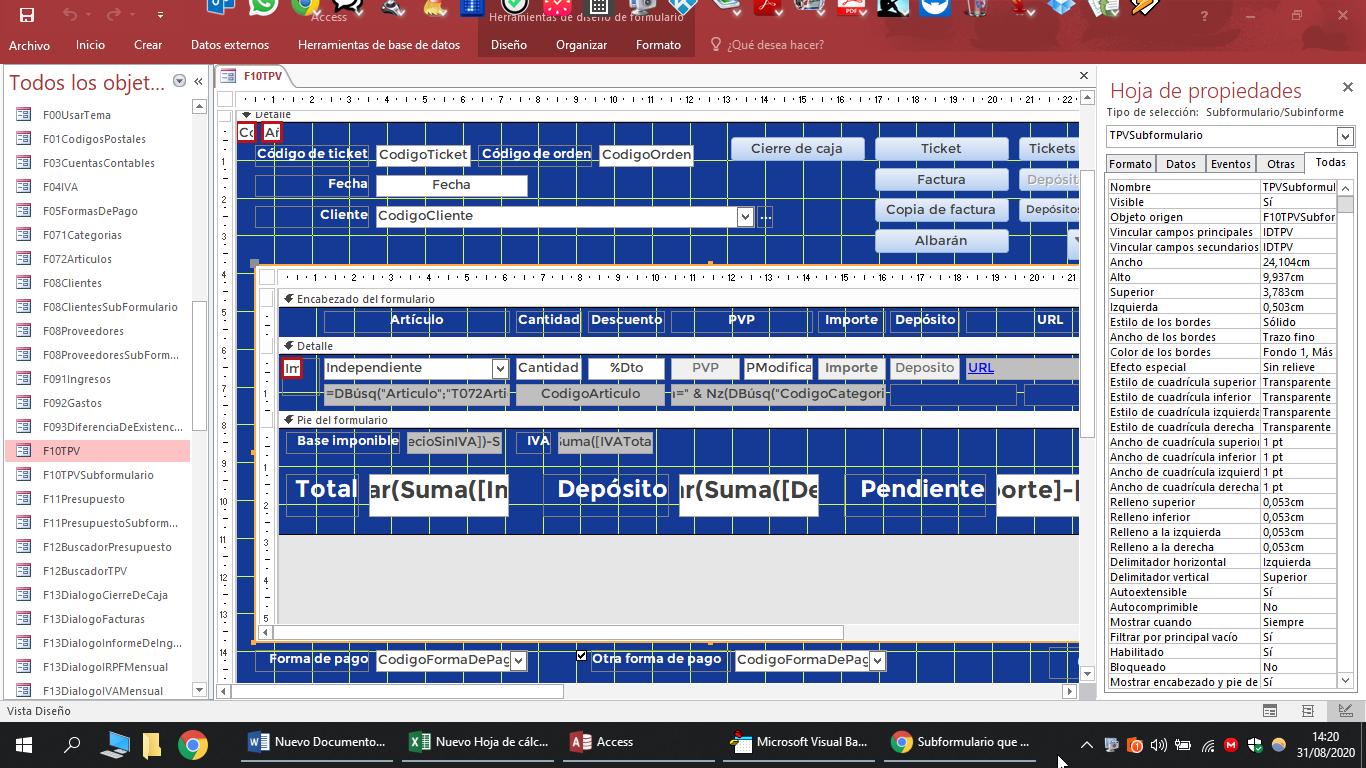Click the Tickets button
The height and width of the screenshot is (768, 1366).
coord(1049,148)
